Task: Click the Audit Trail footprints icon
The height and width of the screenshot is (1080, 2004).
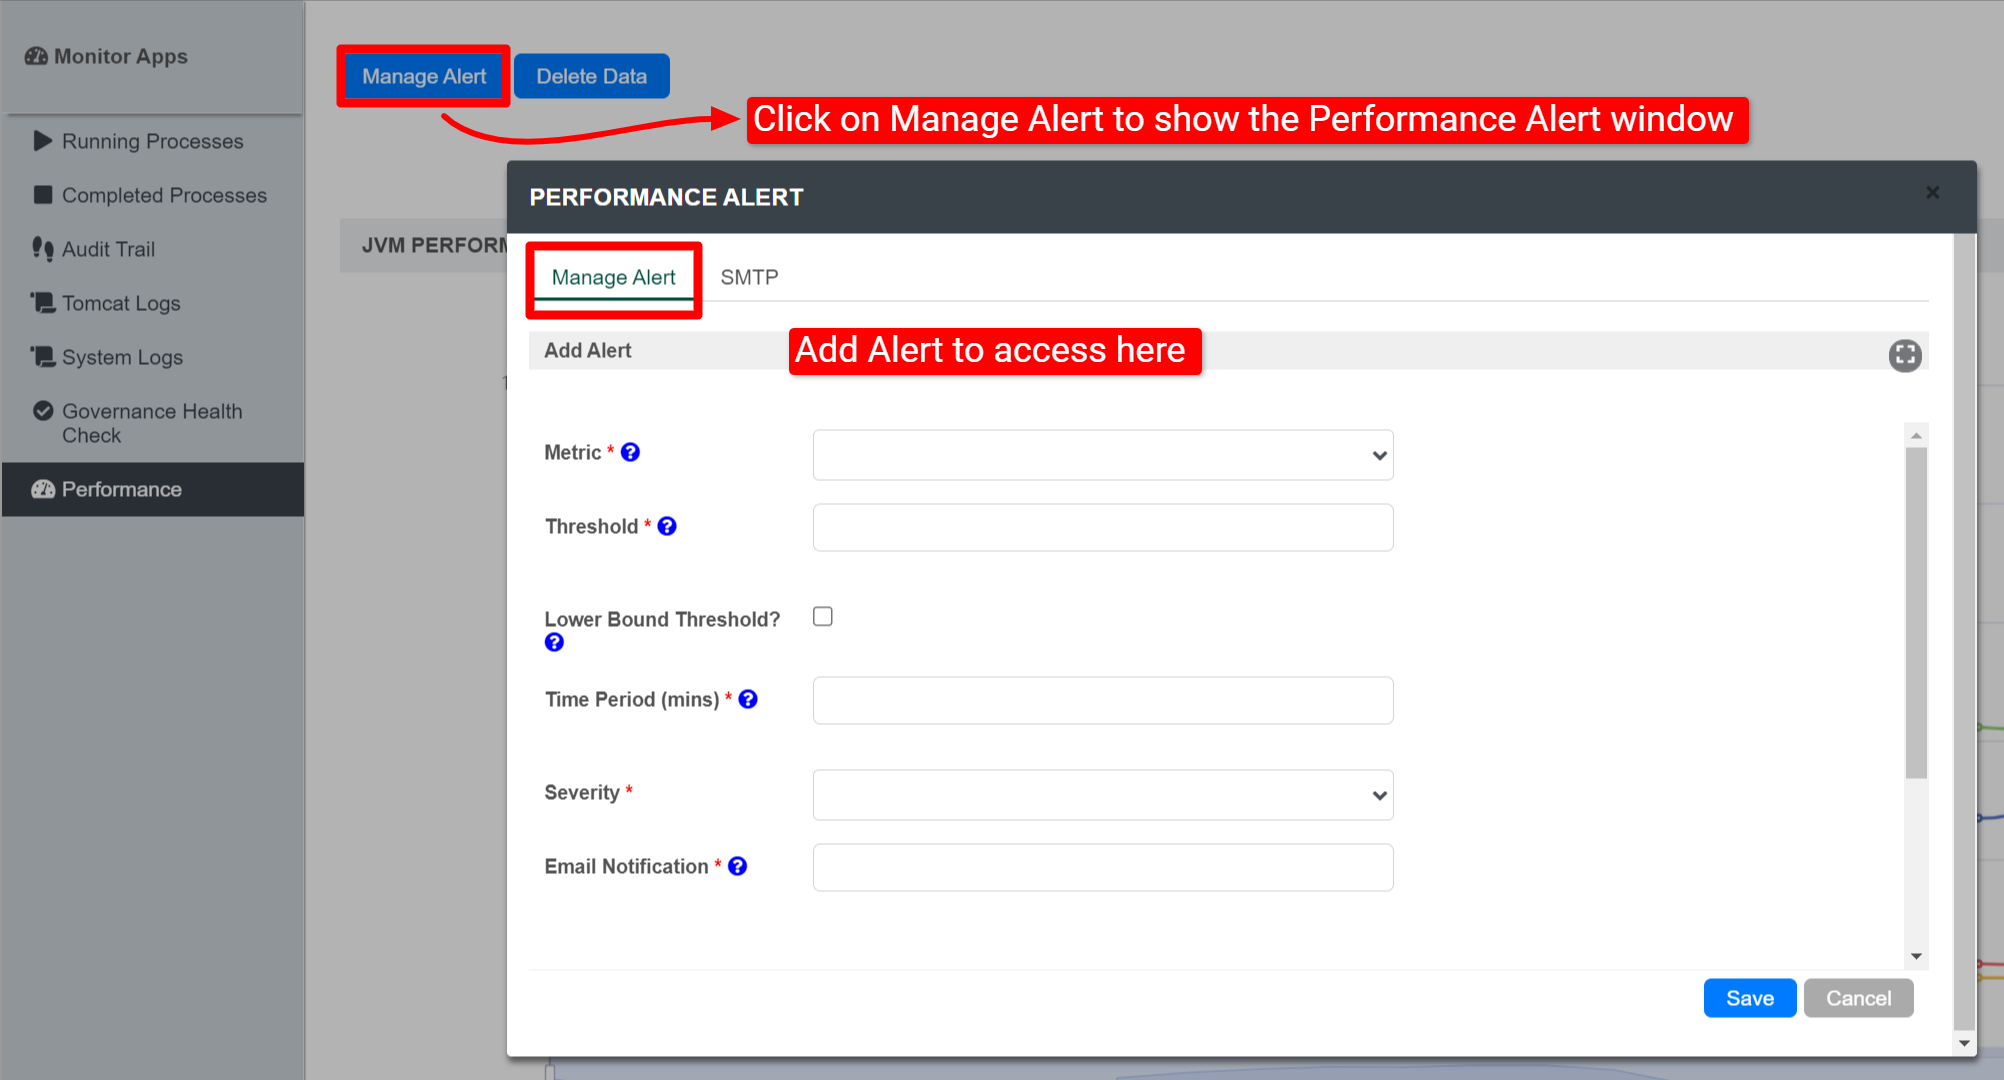Action: click(42, 249)
